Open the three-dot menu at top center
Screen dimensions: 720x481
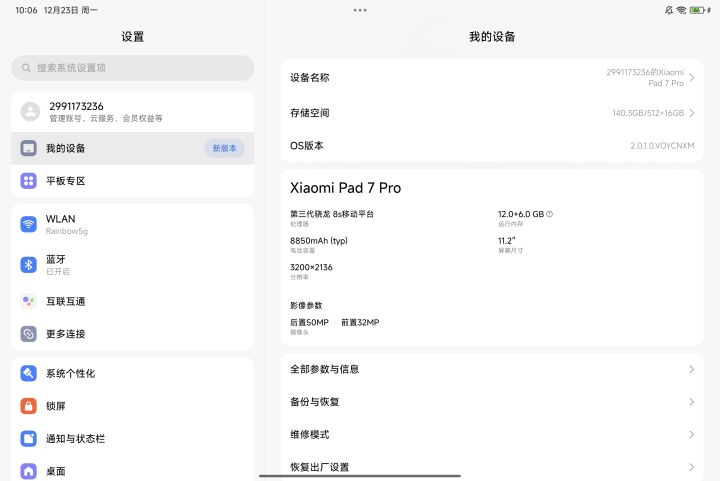pyautogui.click(x=360, y=10)
